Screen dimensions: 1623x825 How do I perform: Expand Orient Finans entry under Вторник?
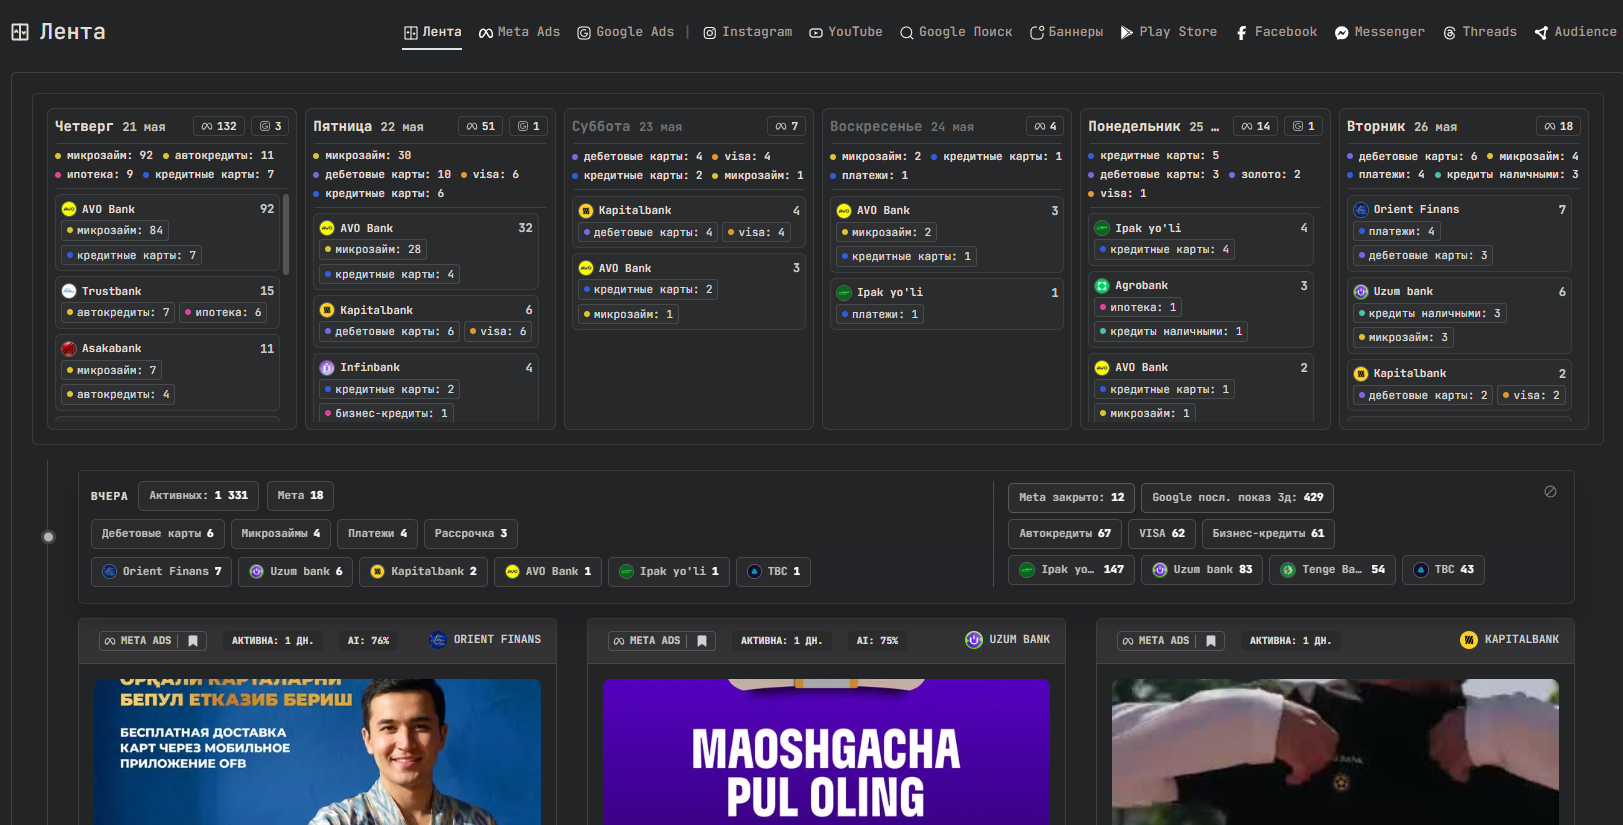coord(1460,209)
